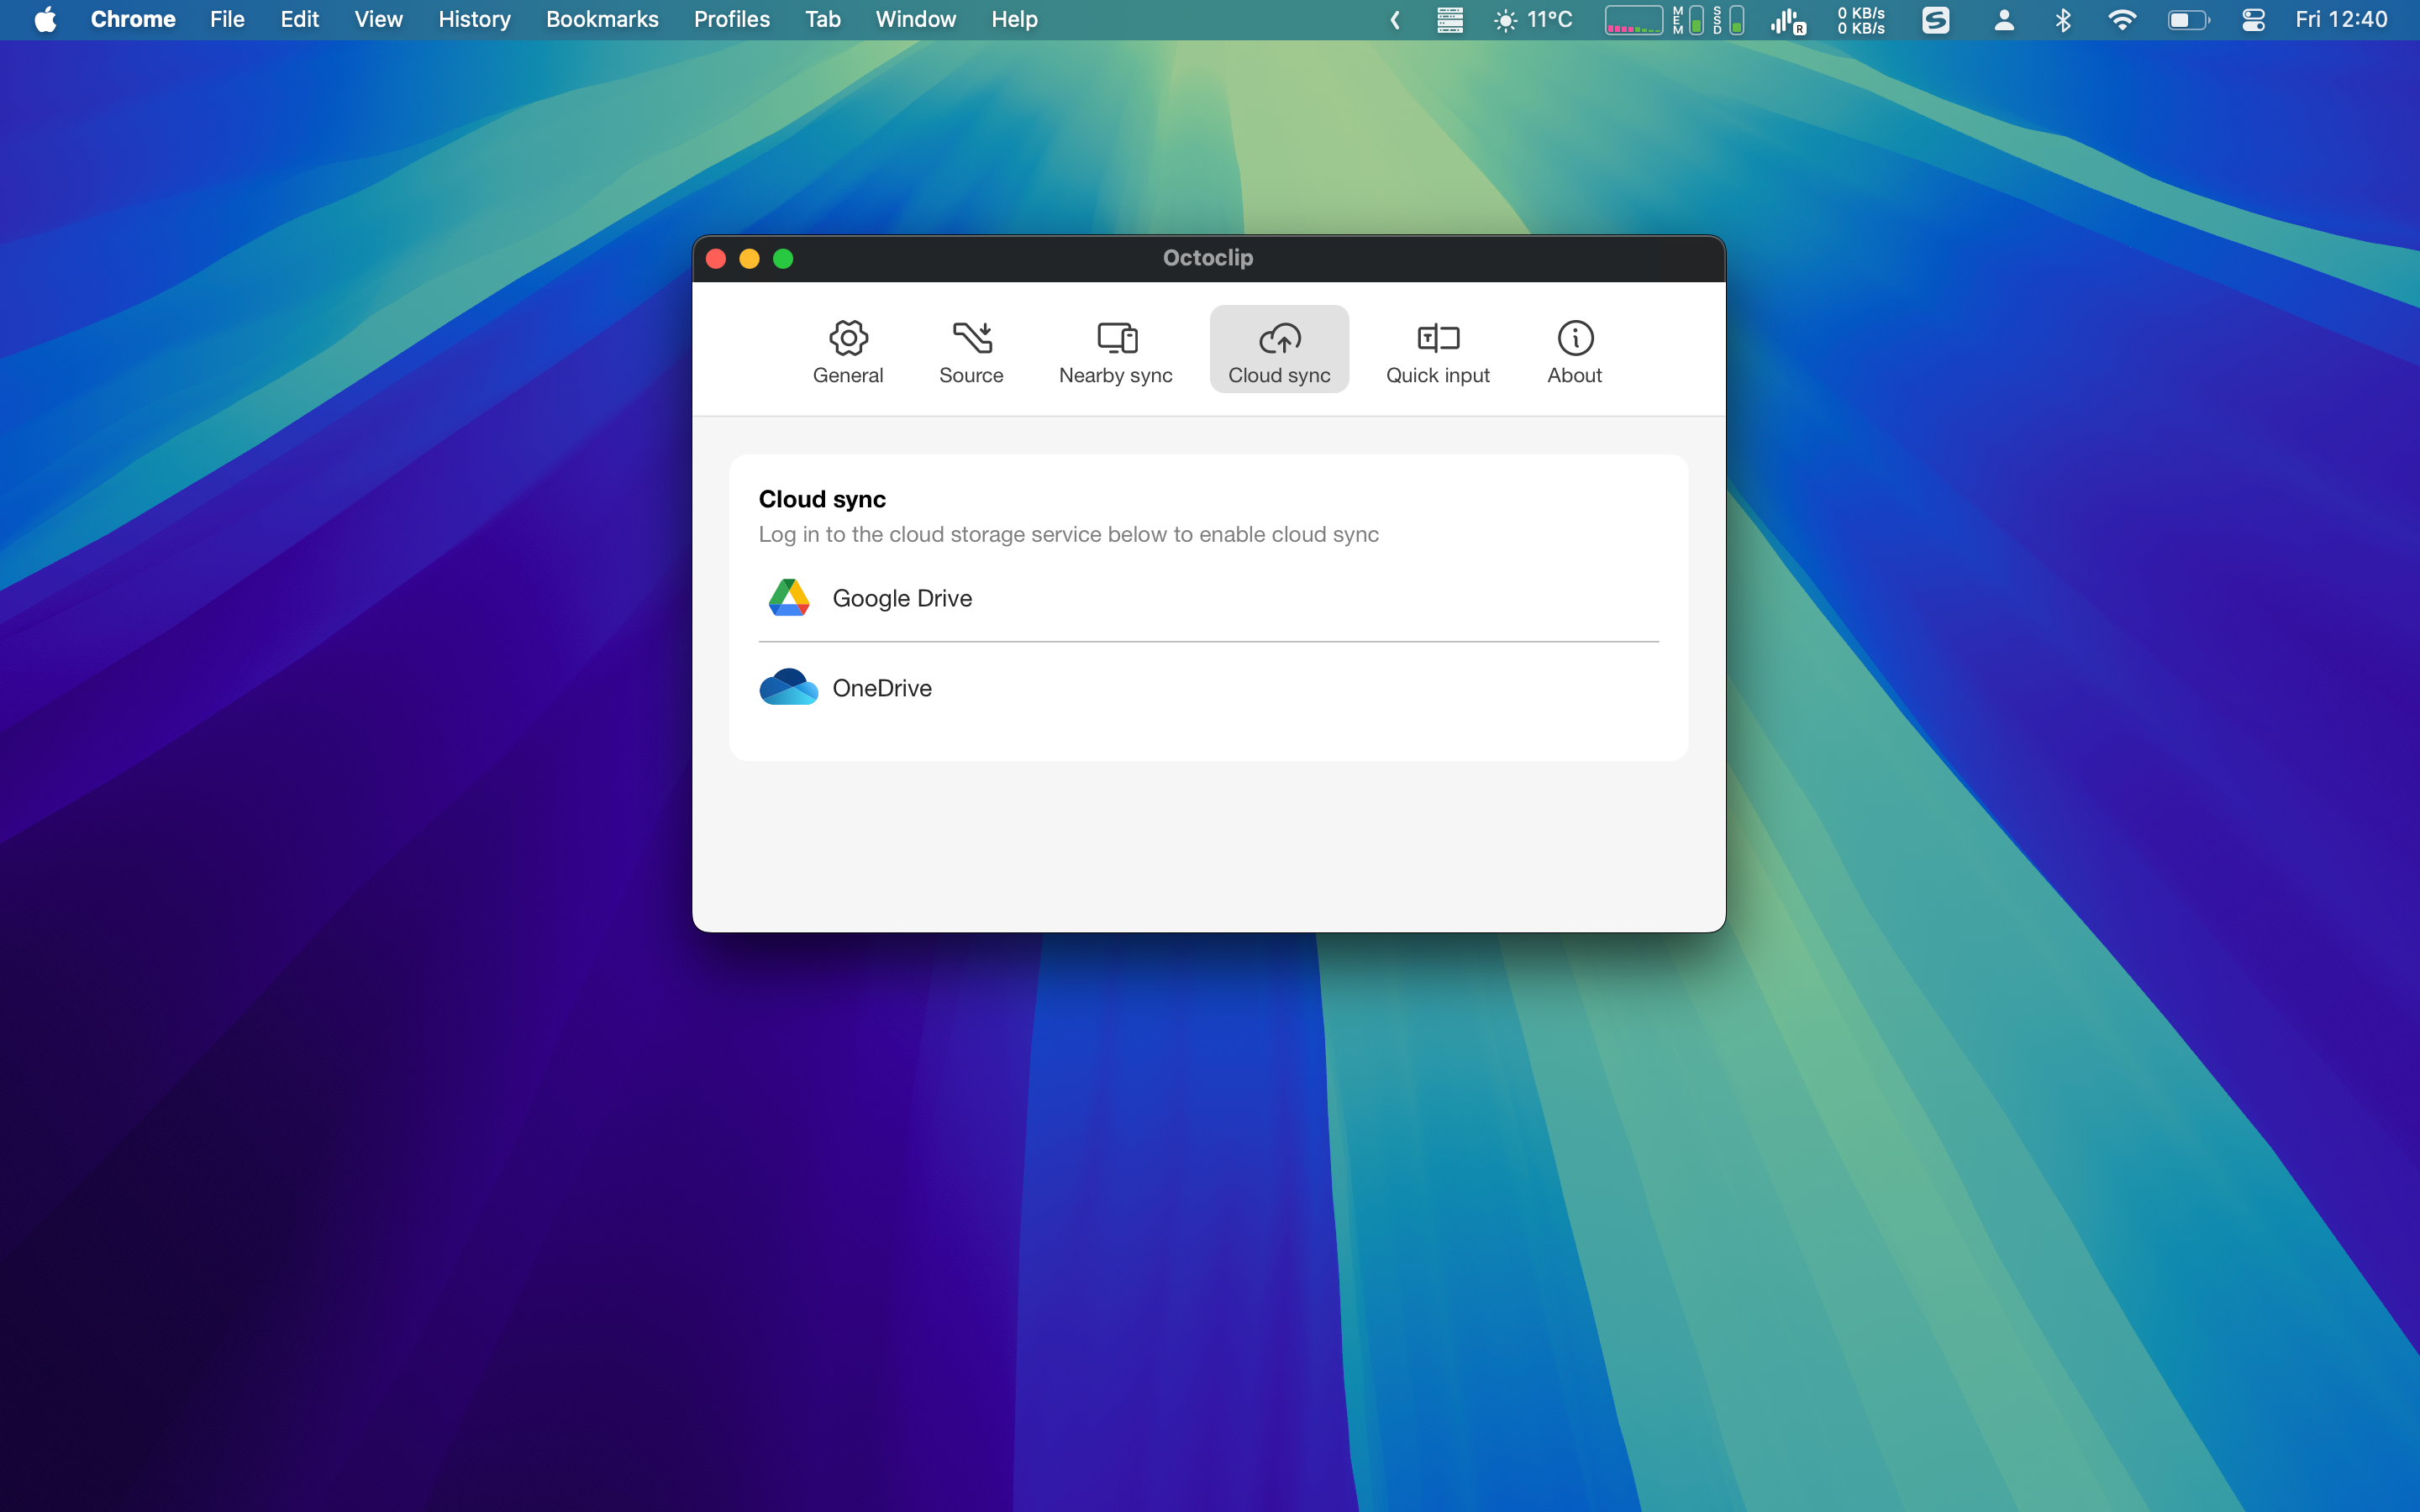Open the Nearby sync tab
2420x1512 pixels.
[x=1115, y=350]
